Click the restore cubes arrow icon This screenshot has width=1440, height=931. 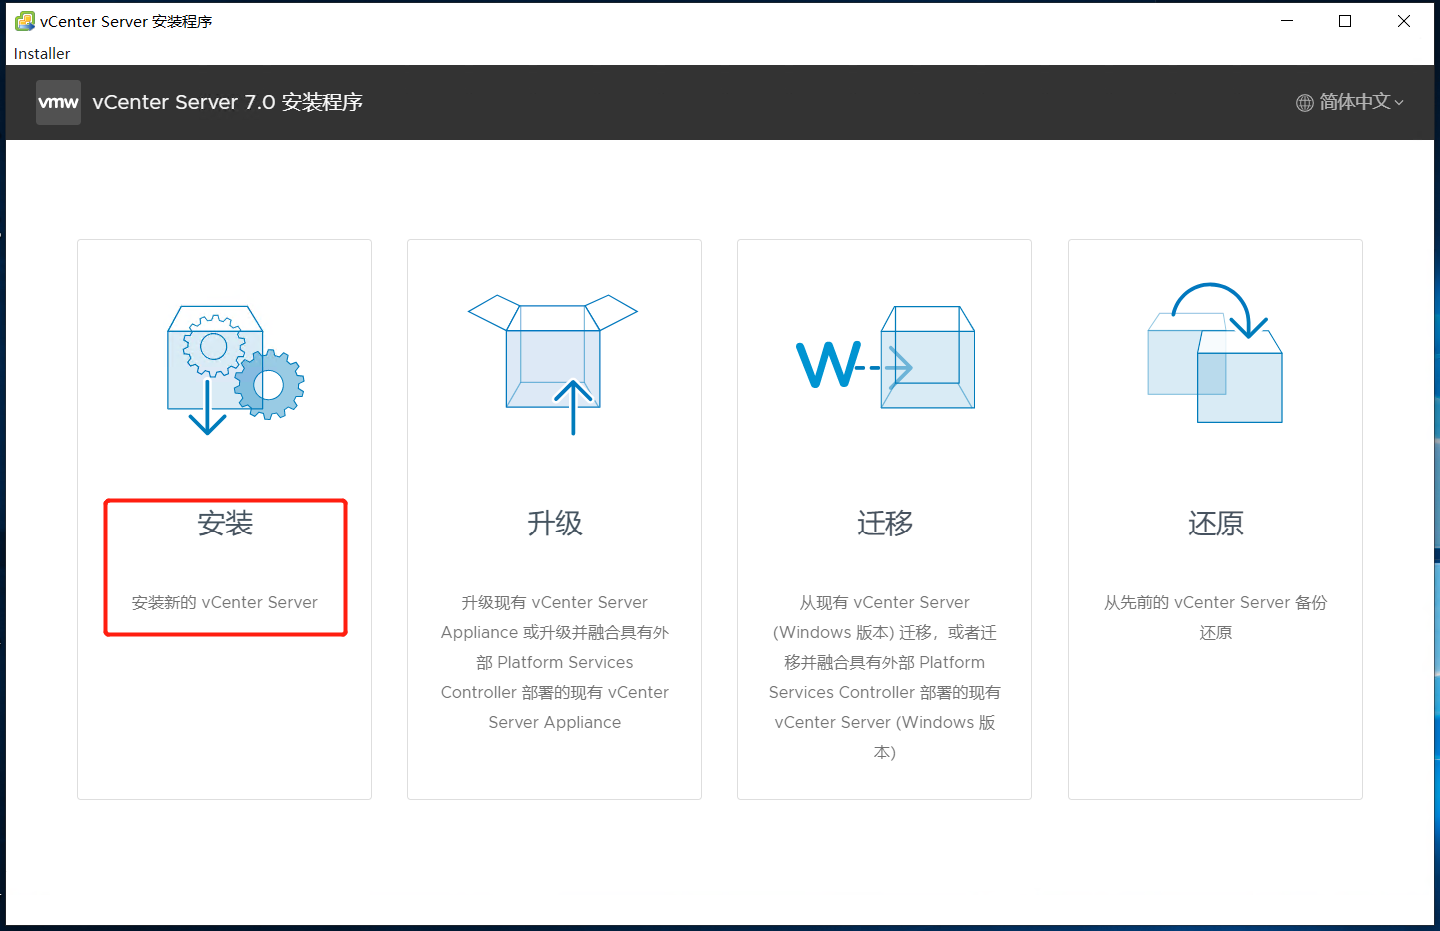tap(1215, 352)
